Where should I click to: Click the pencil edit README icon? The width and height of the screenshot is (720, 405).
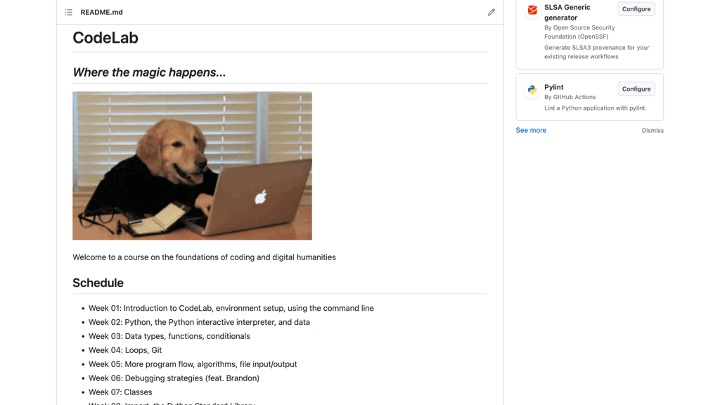coord(491,12)
